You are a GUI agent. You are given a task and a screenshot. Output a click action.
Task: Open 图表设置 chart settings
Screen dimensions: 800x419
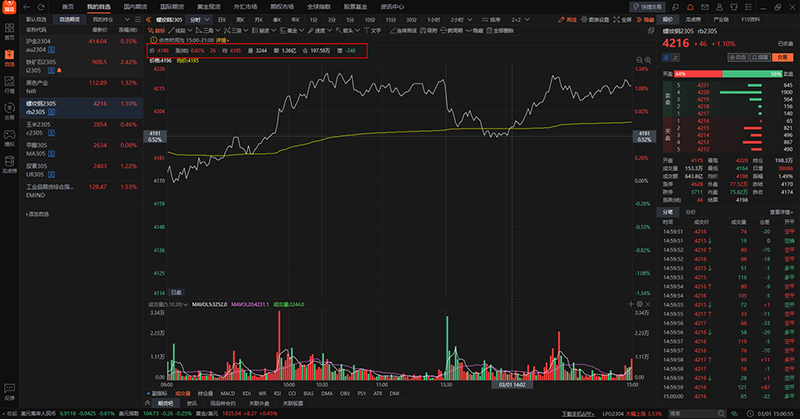point(593,19)
